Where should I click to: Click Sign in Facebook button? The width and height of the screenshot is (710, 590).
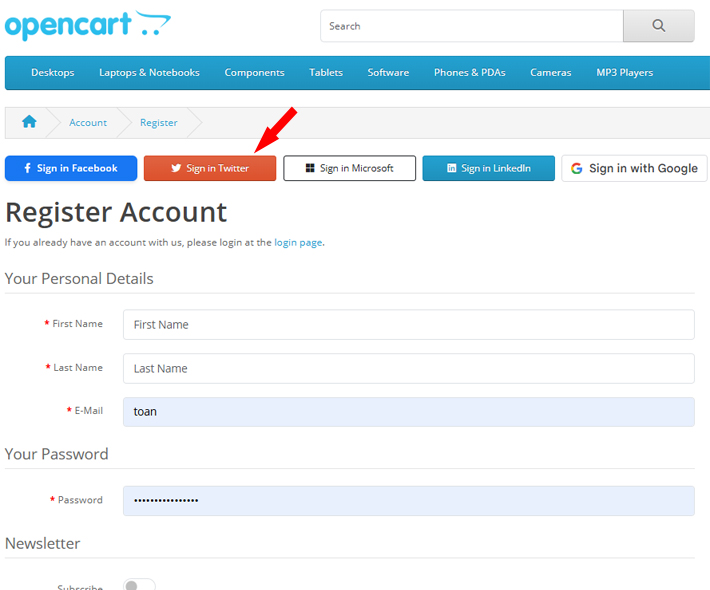[x=71, y=168]
